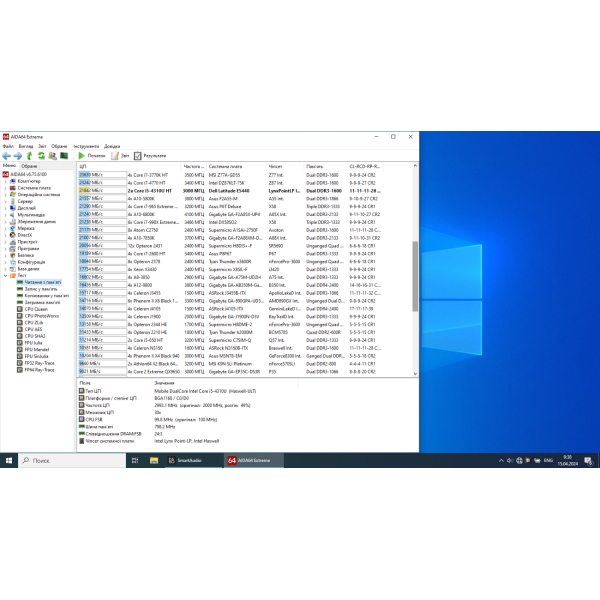Collapse the Тест tree node
This screenshot has width=600, height=600.
pyautogui.click(x=5, y=276)
